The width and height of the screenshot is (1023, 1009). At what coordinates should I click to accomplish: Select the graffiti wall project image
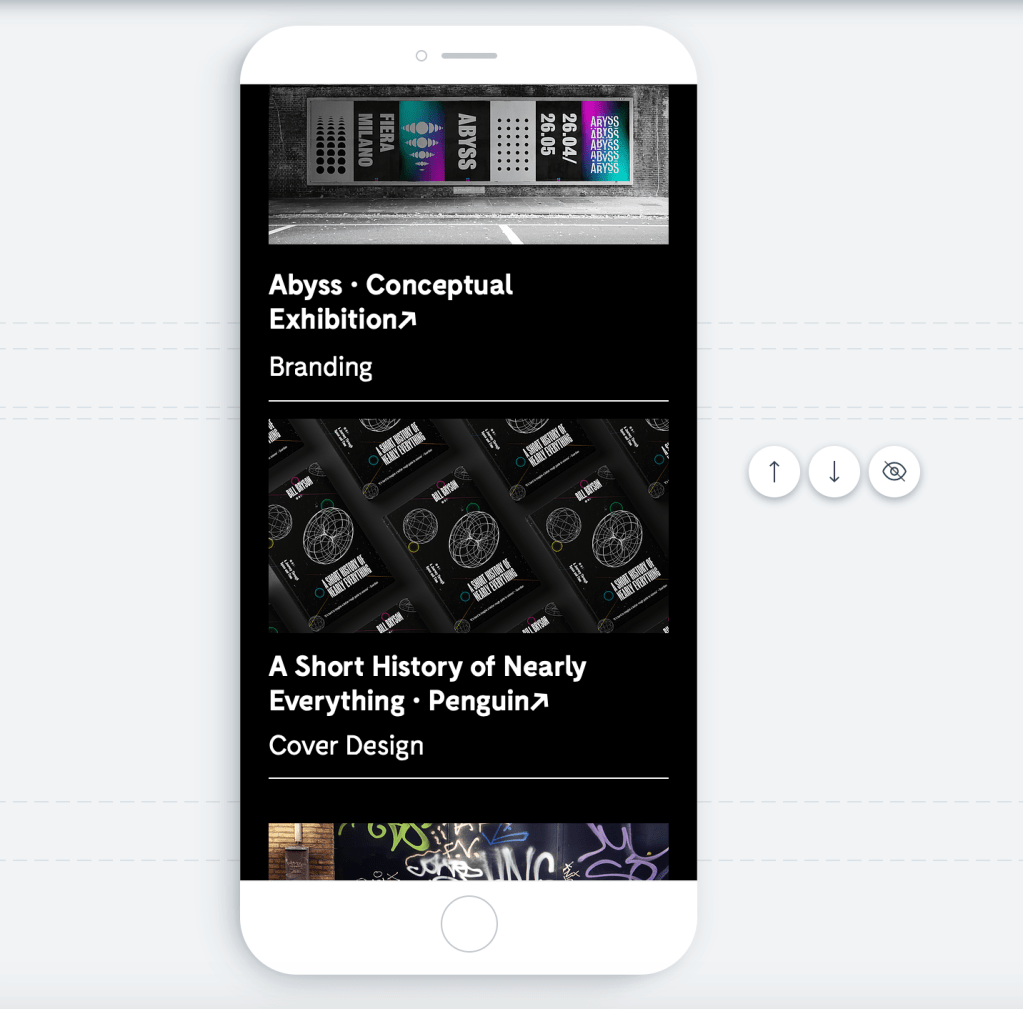pyautogui.click(x=468, y=851)
